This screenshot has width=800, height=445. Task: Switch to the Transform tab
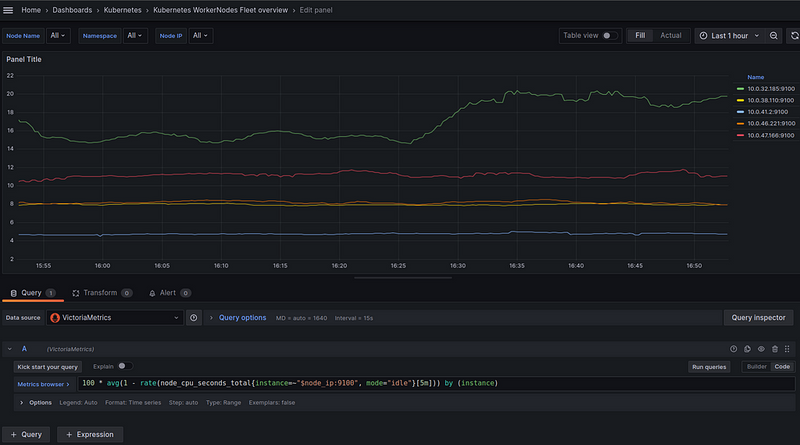[x=102, y=293]
